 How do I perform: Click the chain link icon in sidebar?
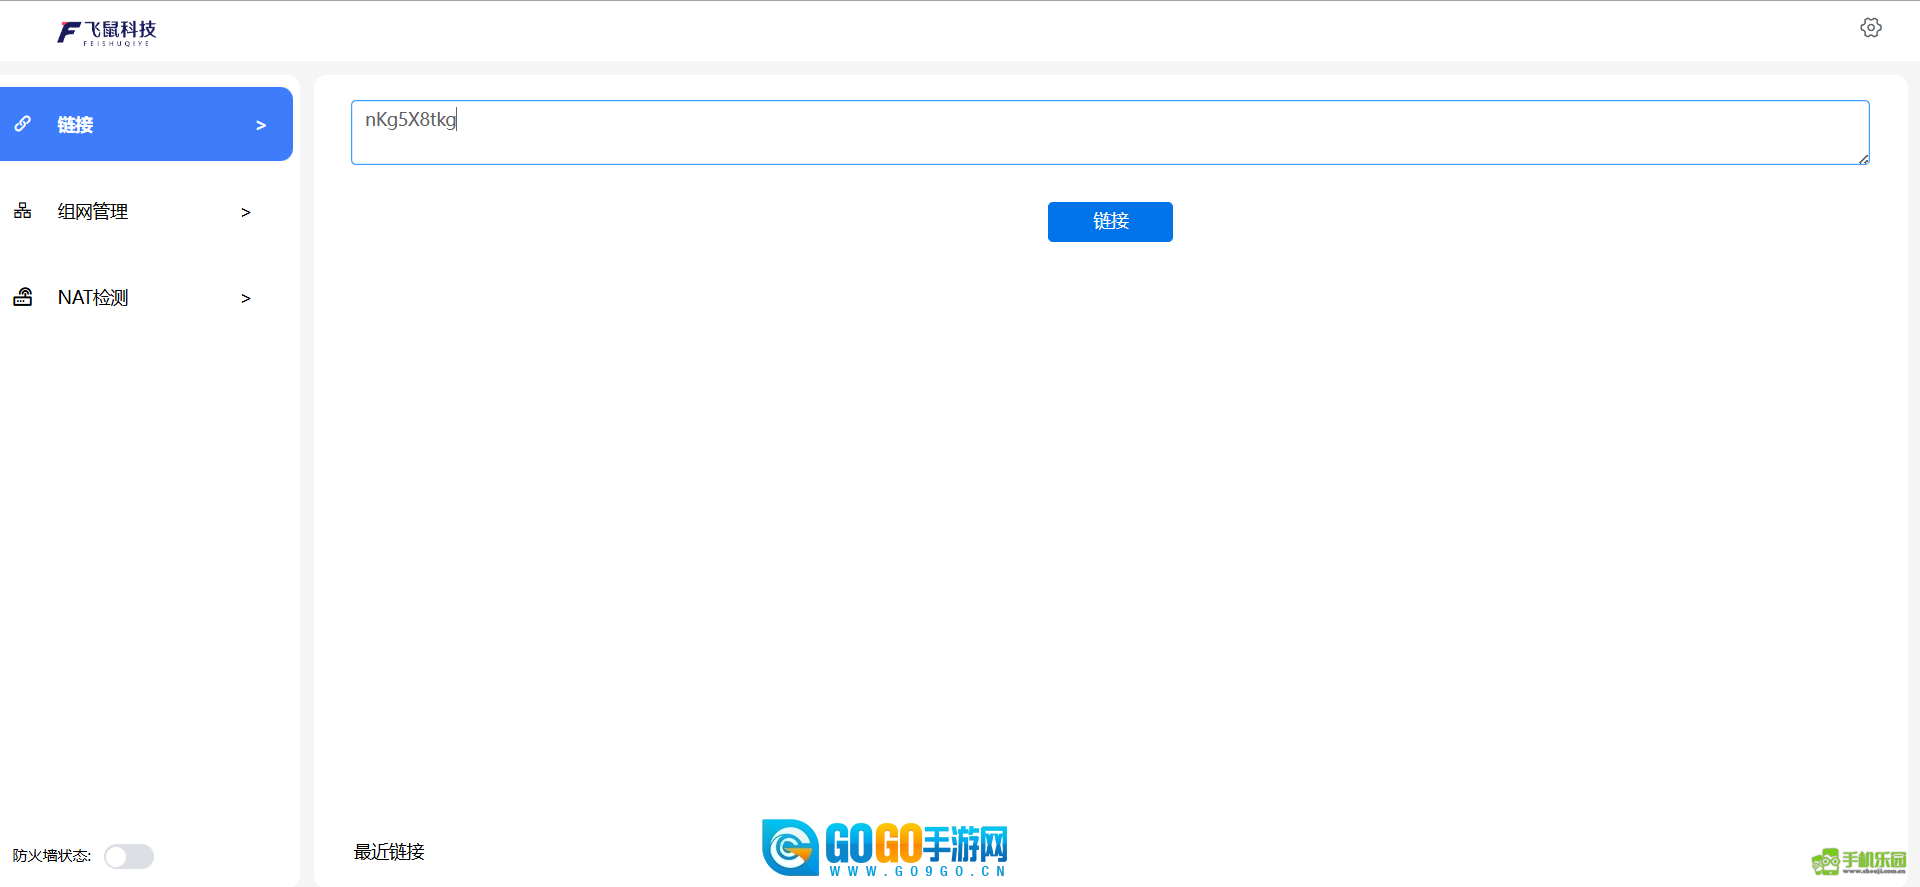click(23, 124)
